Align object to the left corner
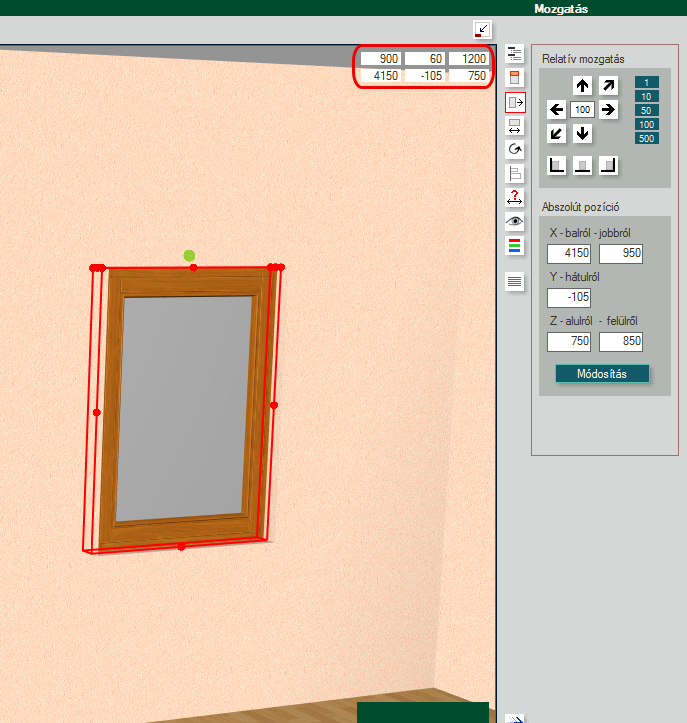This screenshot has height=723, width=687. tap(558, 165)
